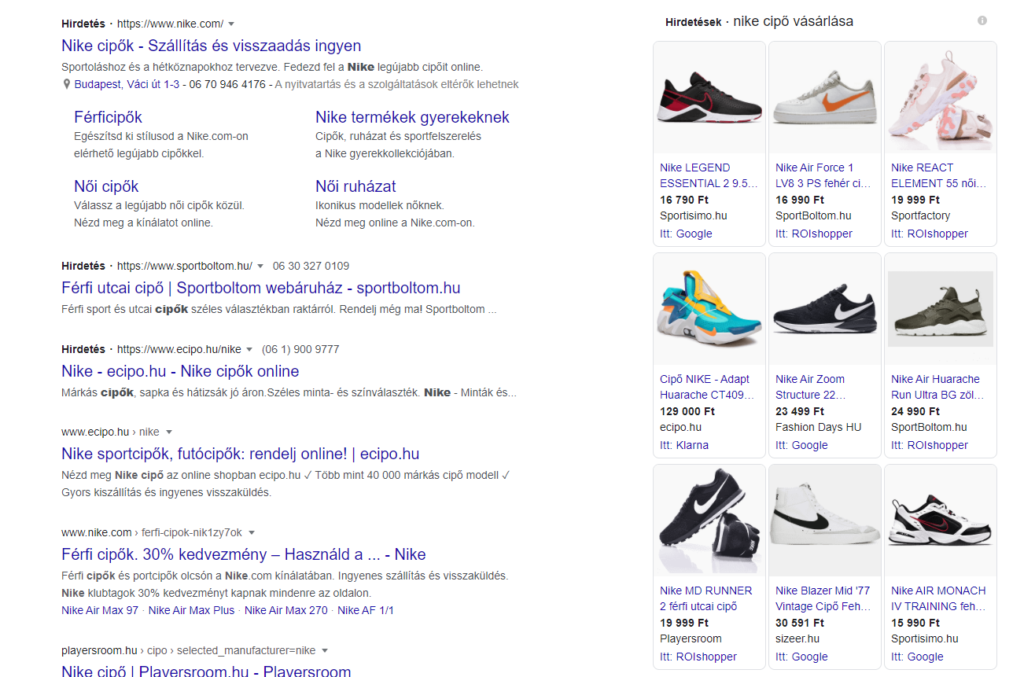This screenshot has height=677, width=1024.
Task: Open the Nike AF 1/1 sublink
Action: (x=366, y=610)
